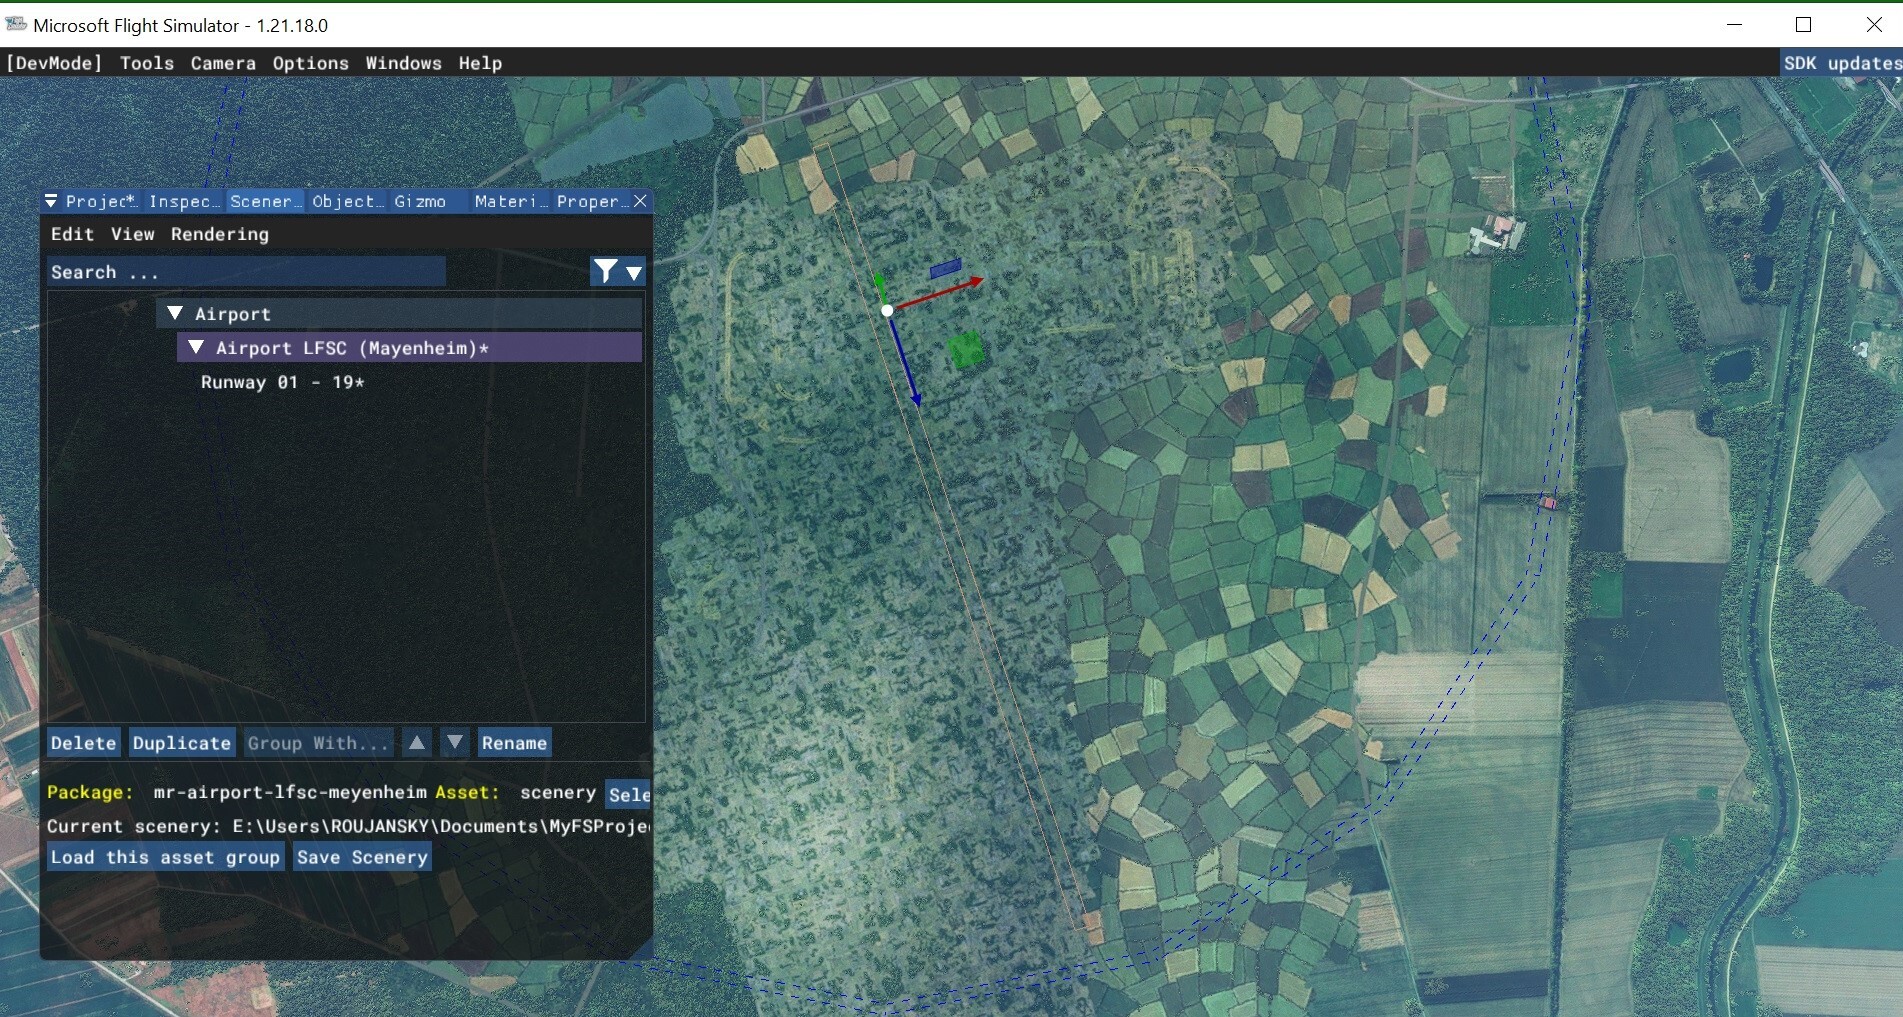Open the Windows menu
The width and height of the screenshot is (1903, 1017).
pyautogui.click(x=403, y=63)
